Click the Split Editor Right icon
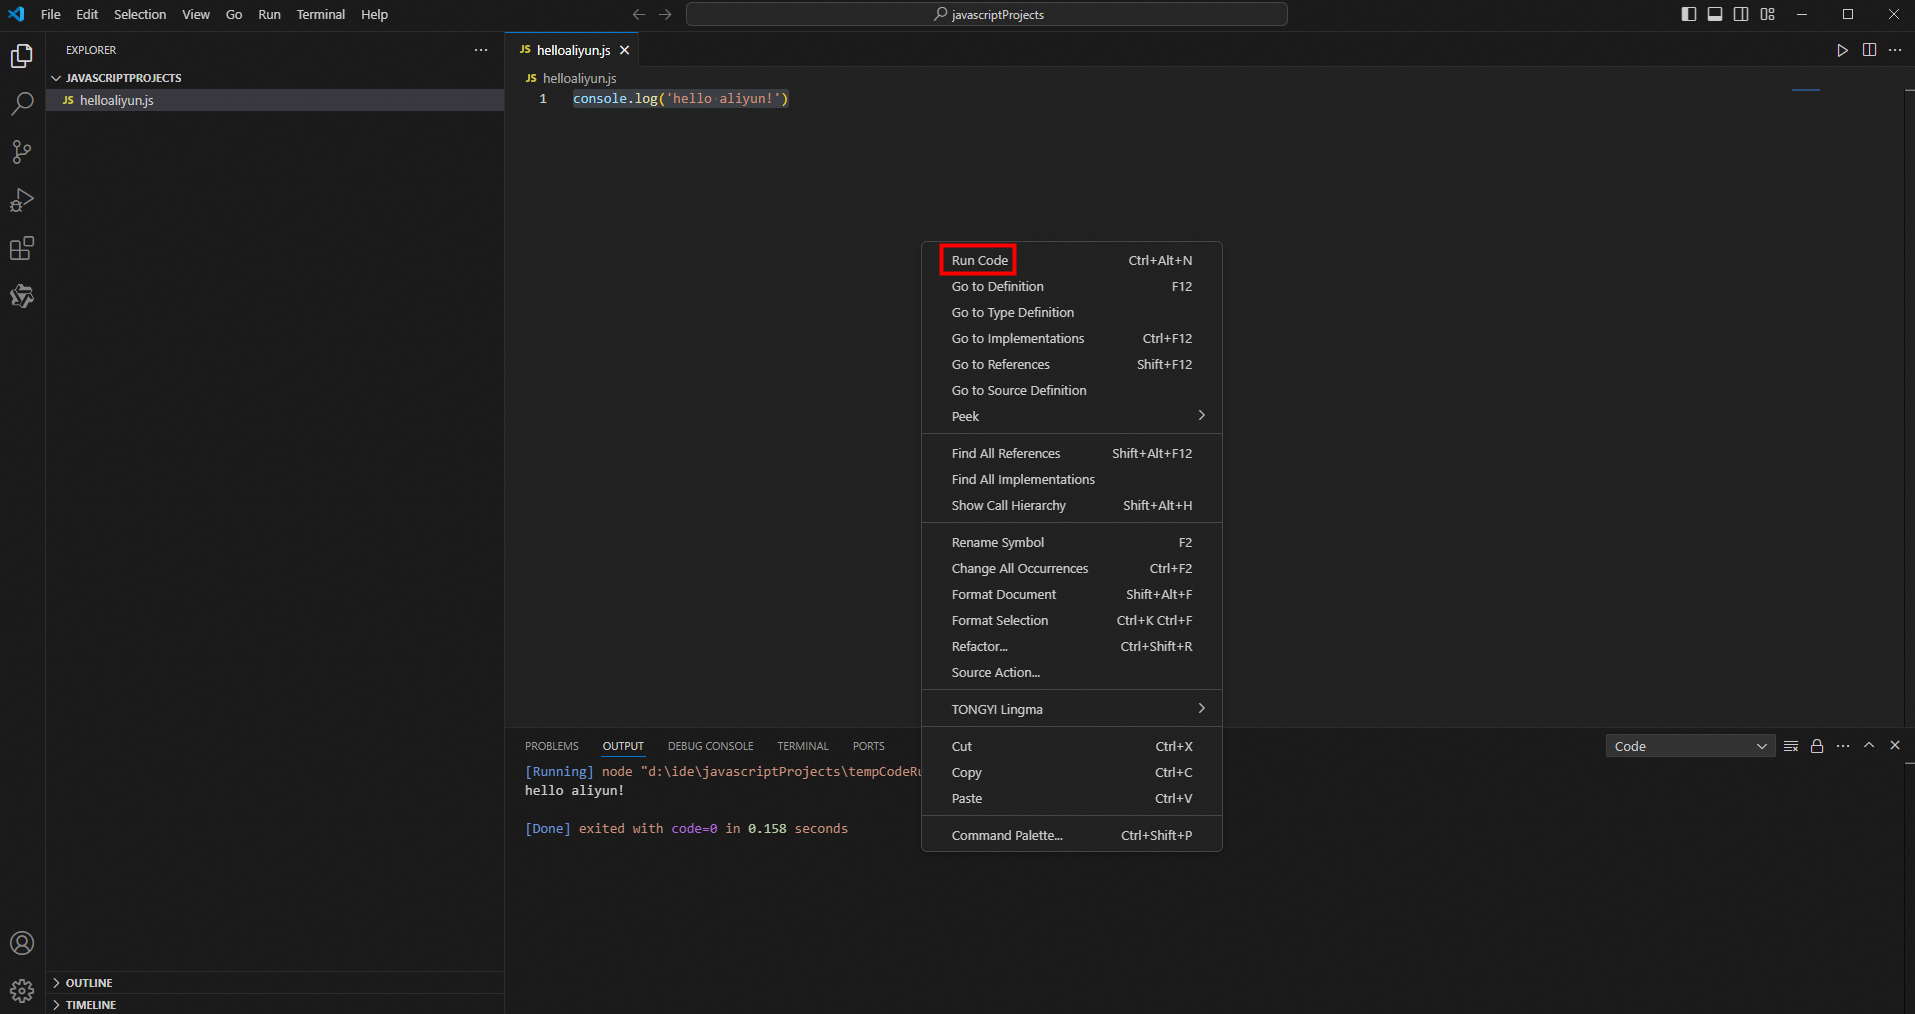The image size is (1915, 1014). (x=1869, y=50)
